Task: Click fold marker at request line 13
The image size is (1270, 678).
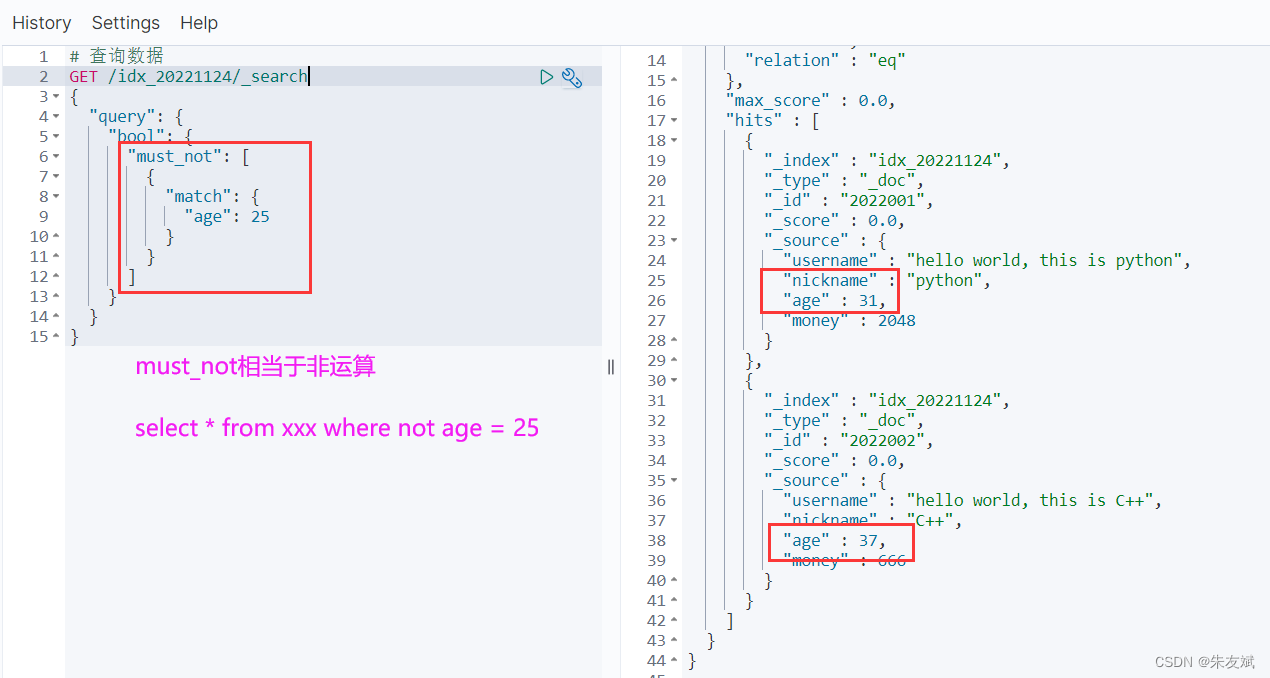Action: [x=56, y=297]
